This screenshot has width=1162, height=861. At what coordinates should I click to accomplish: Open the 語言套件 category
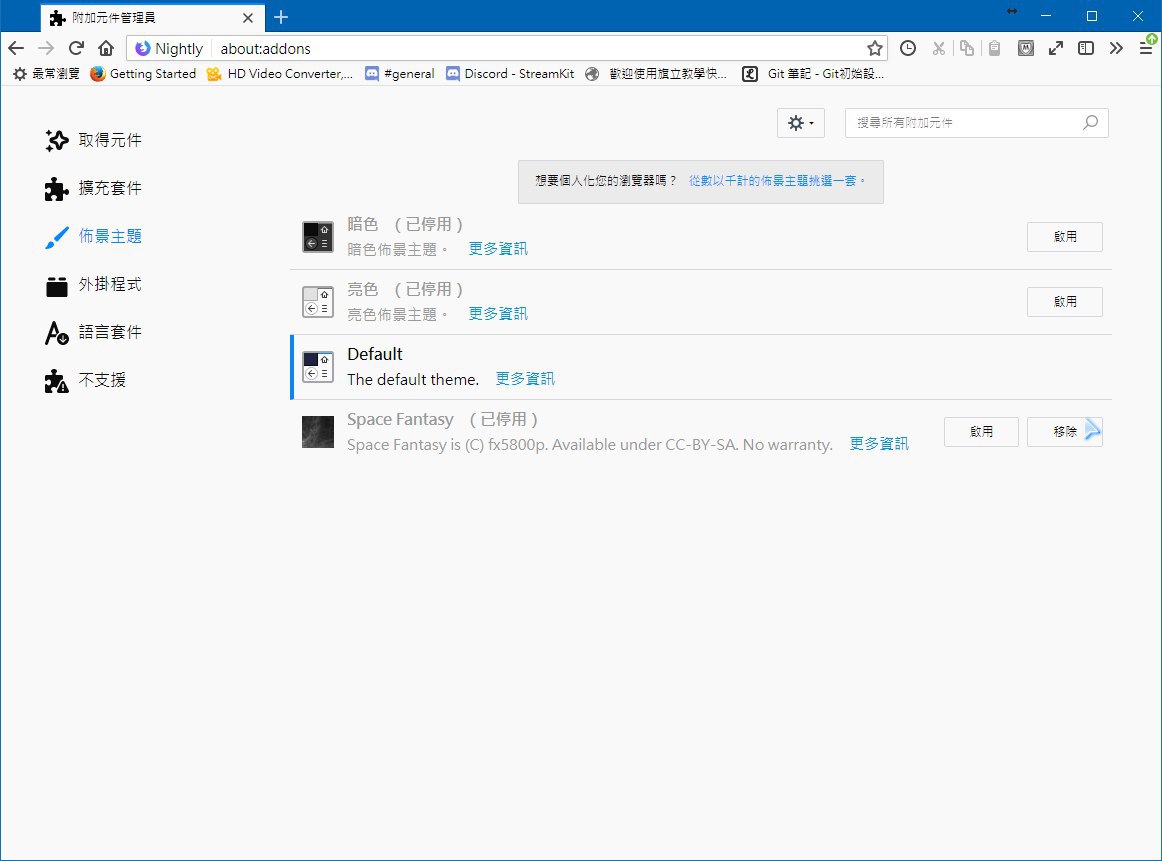(x=94, y=333)
